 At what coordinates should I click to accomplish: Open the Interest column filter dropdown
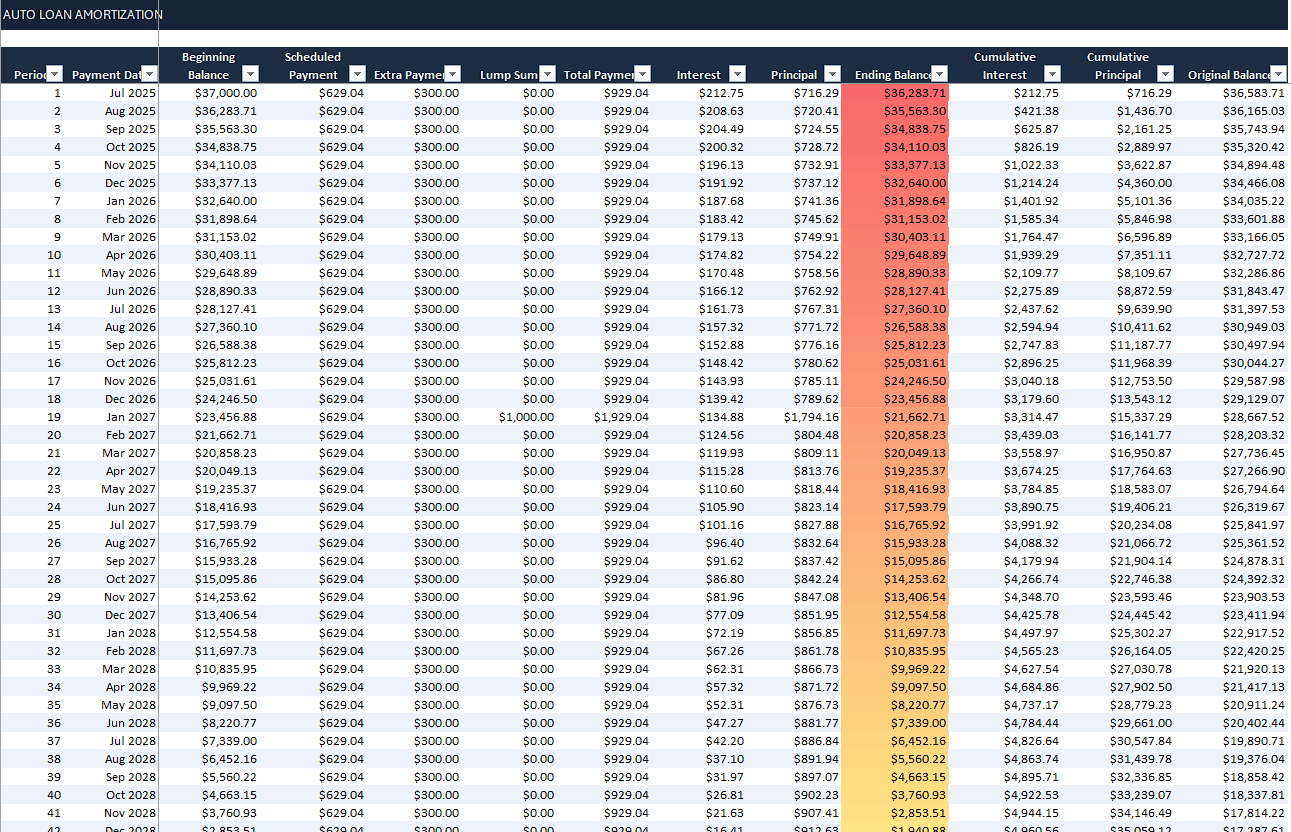737,74
